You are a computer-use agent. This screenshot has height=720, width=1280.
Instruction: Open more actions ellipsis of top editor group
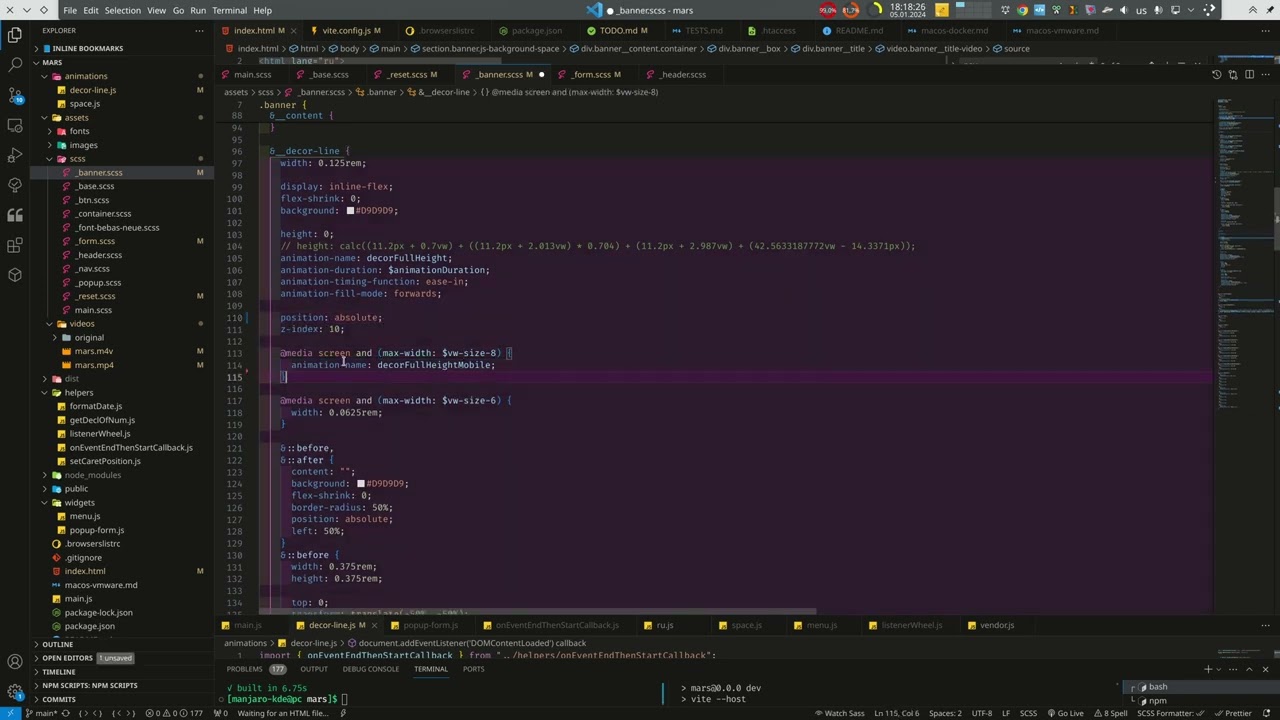tap(1265, 30)
